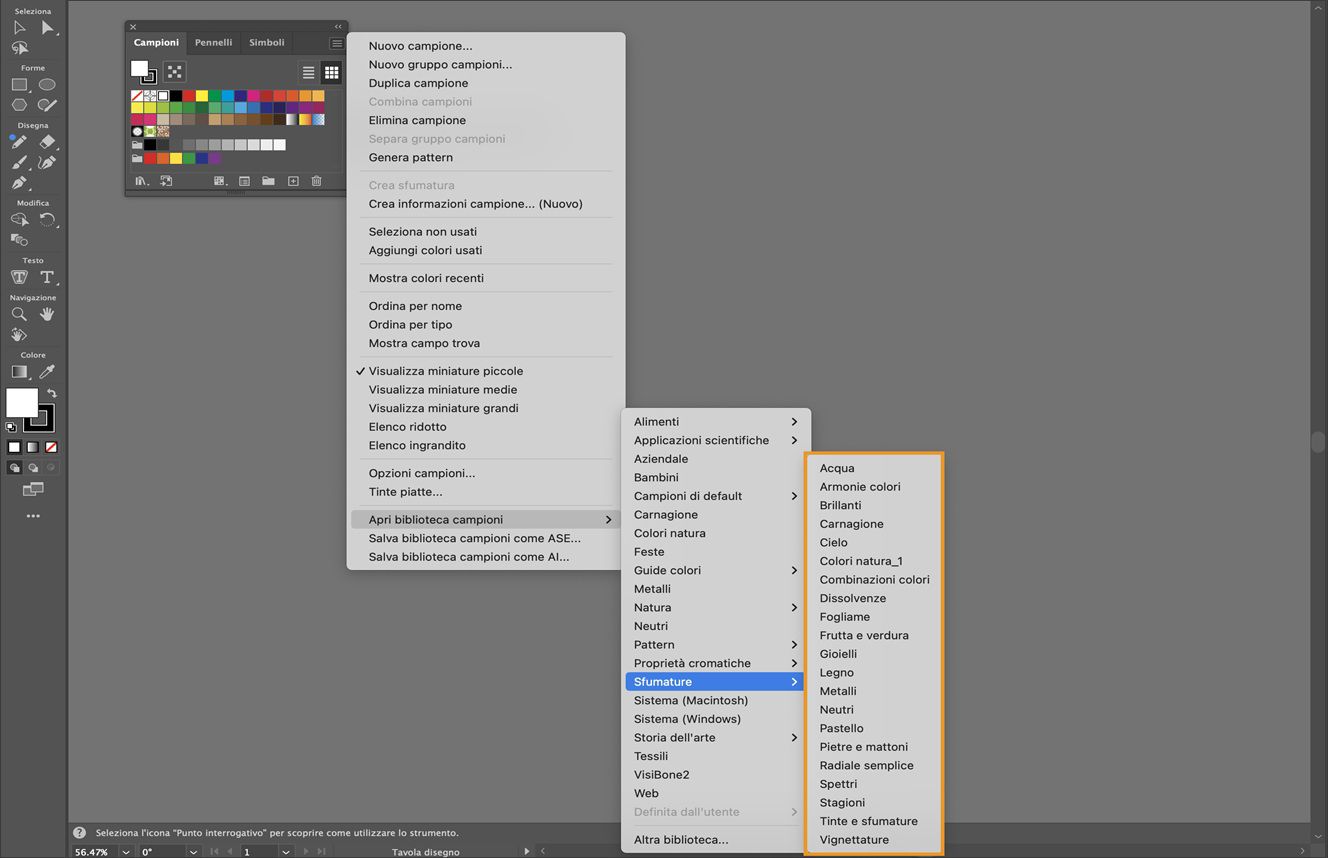Expand the Applicazioni scientifiche submenu
Viewport: 1328px width, 858px height.
(x=716, y=440)
